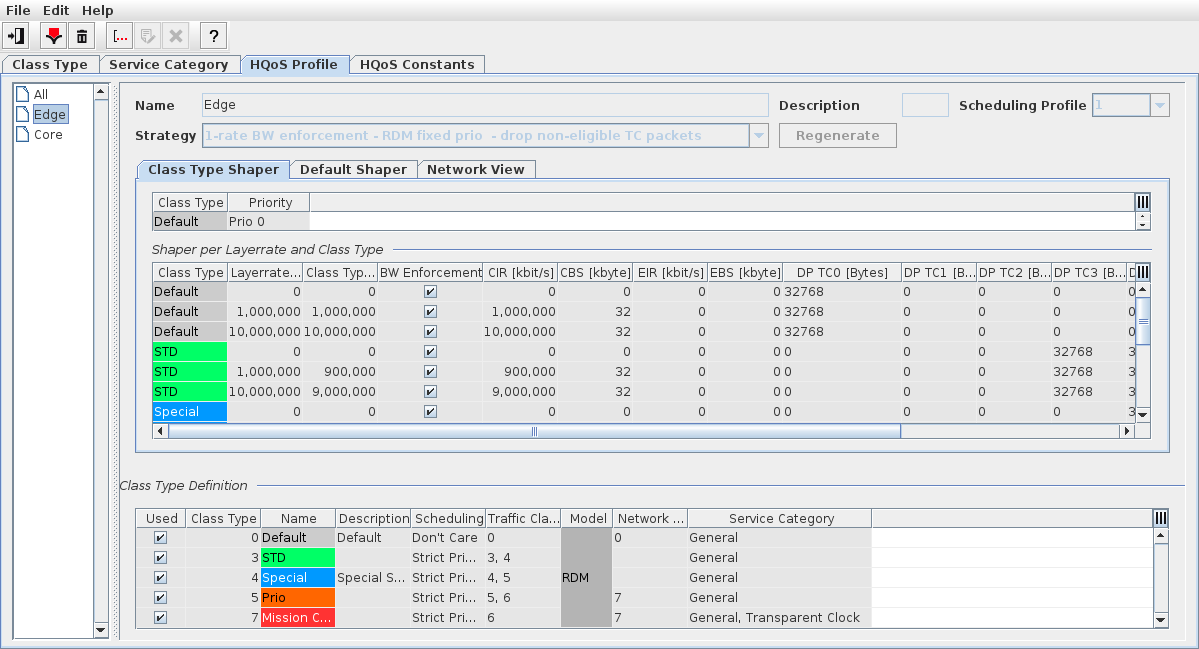Toggle Used checkbox for the Prio class
This screenshot has height=649, width=1199.
click(x=161, y=598)
